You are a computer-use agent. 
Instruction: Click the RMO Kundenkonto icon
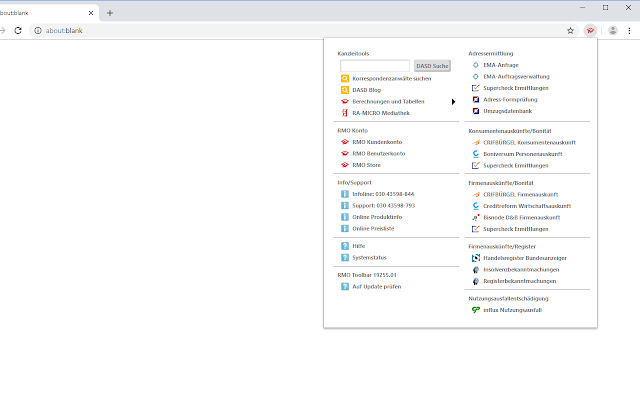pos(345,142)
